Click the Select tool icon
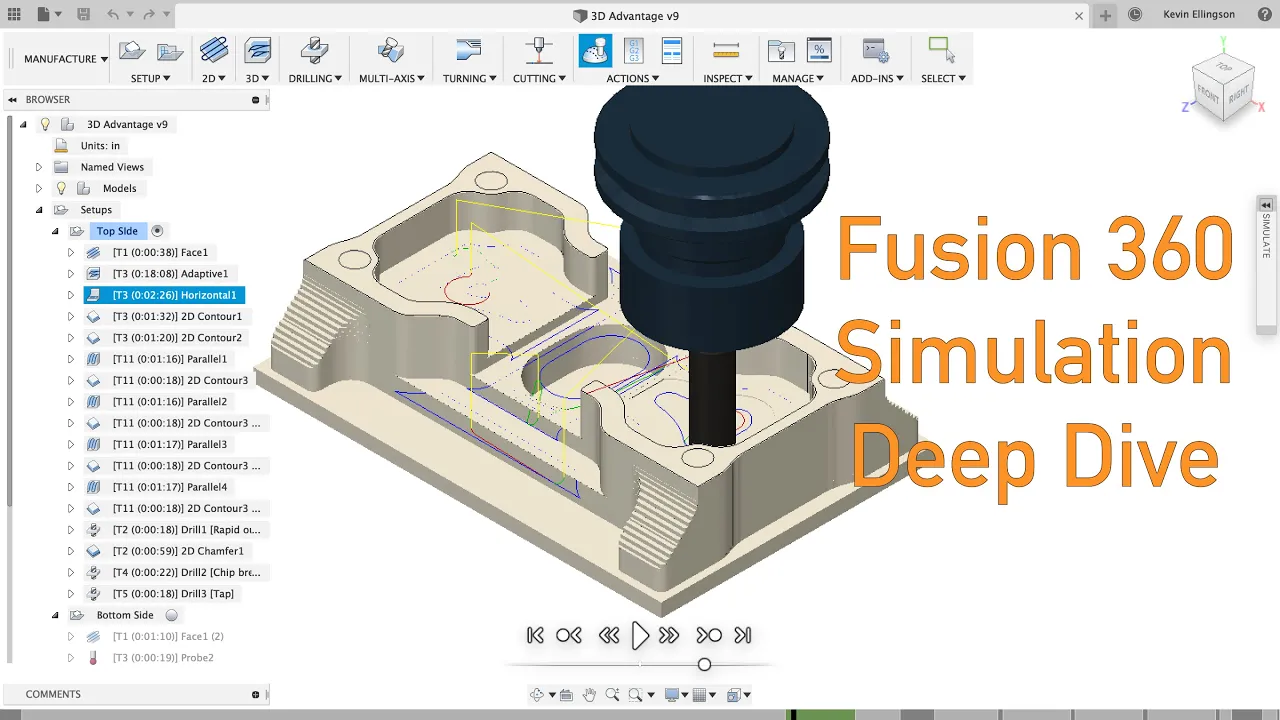The height and width of the screenshot is (720, 1280). click(x=941, y=51)
